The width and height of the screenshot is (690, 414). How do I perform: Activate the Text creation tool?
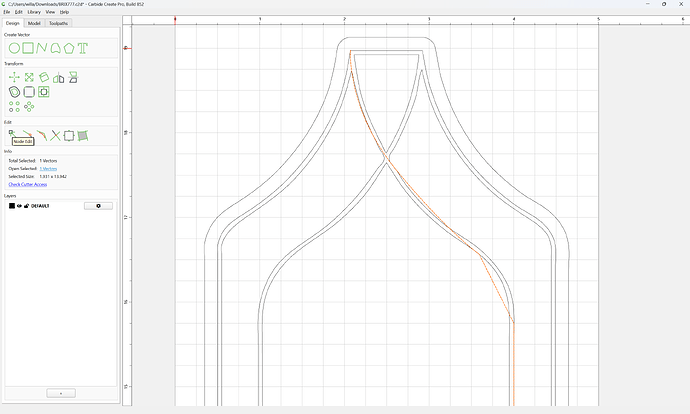[83, 48]
